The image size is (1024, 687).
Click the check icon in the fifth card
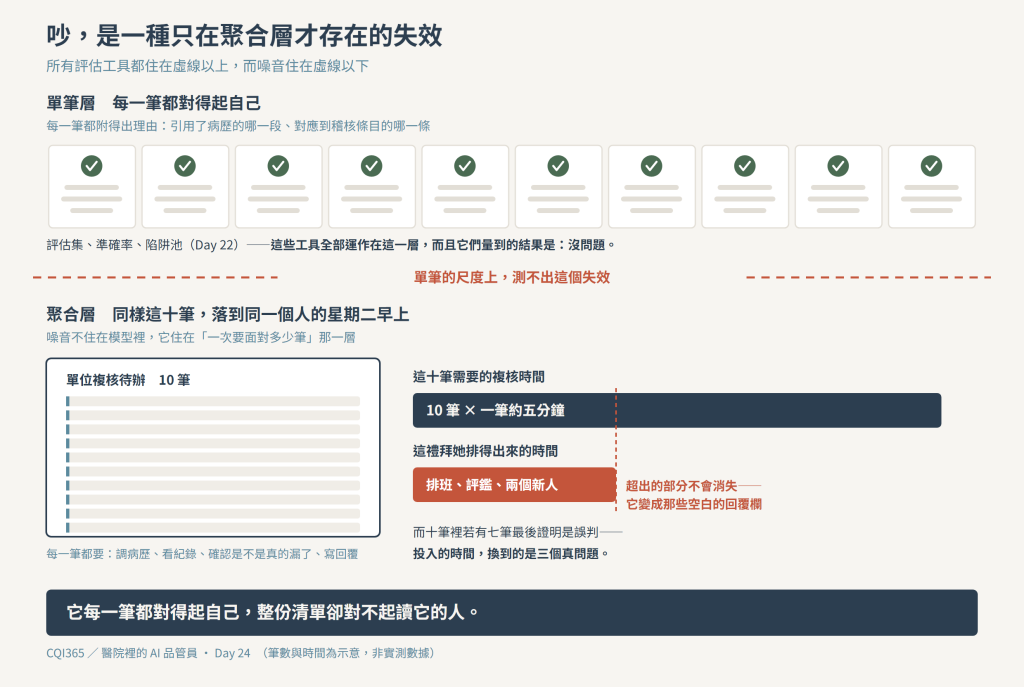465,166
